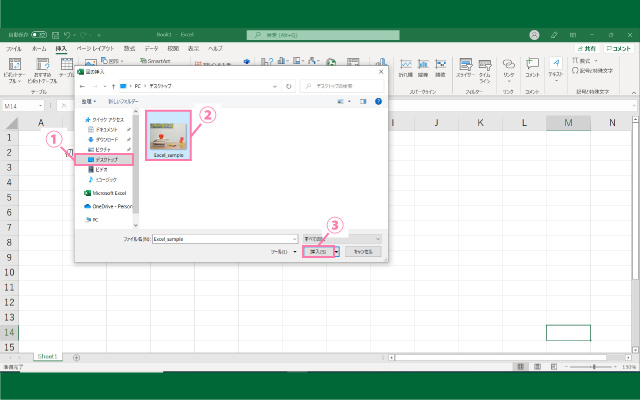Click the refresh icon beside address bar
The height and width of the screenshot is (400, 640).
pyautogui.click(x=289, y=86)
